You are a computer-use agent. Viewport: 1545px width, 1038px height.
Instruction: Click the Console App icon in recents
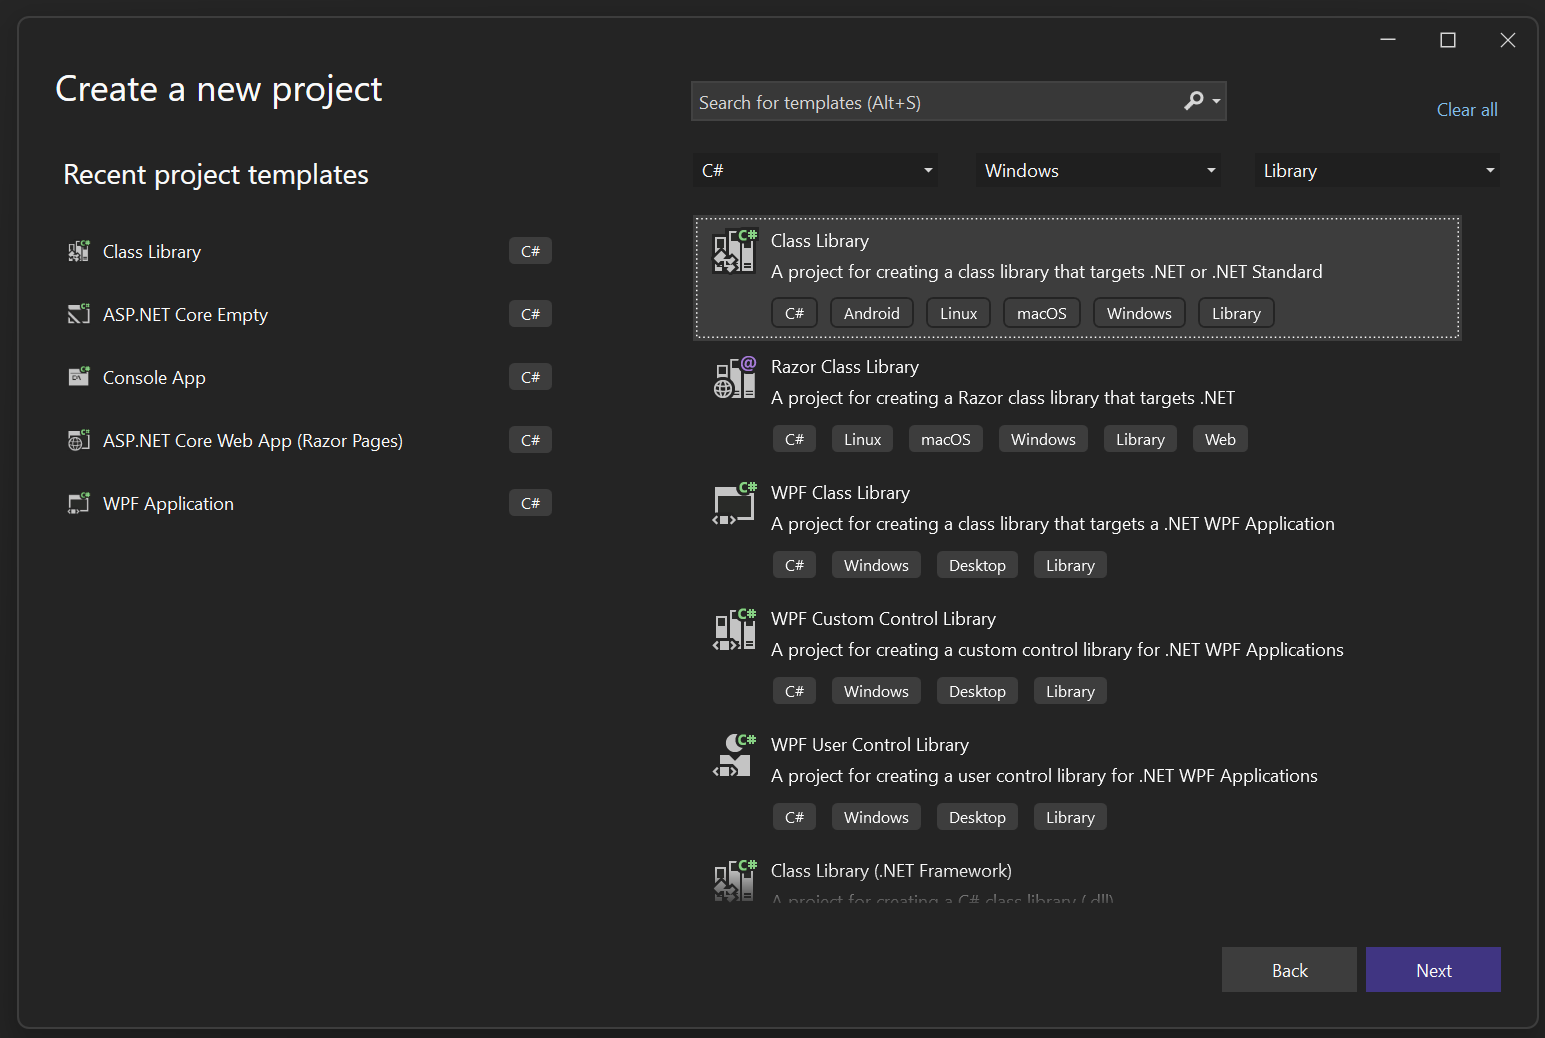tap(79, 376)
